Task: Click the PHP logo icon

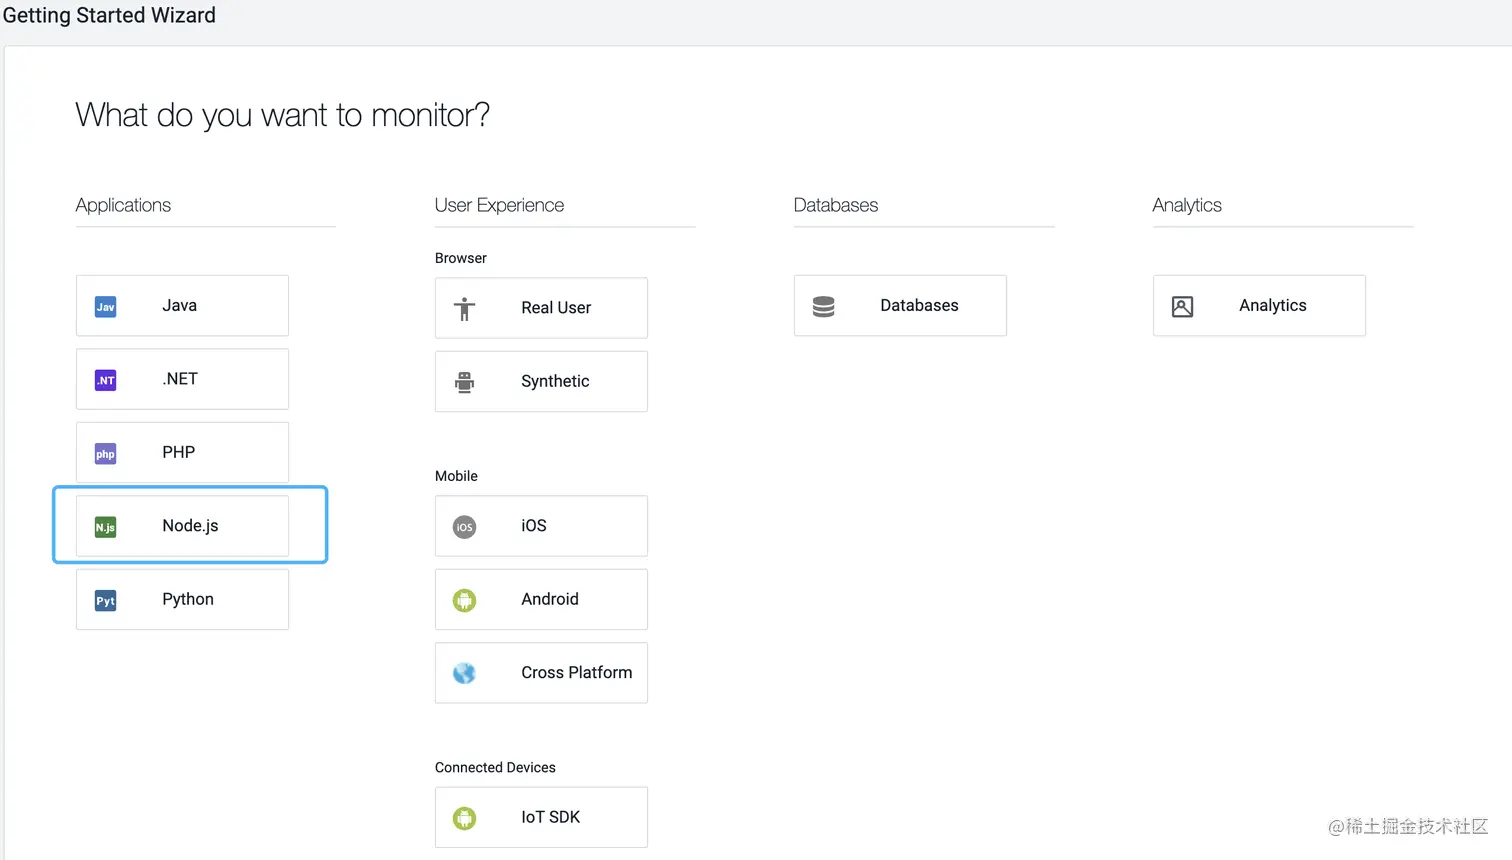Action: coord(105,454)
